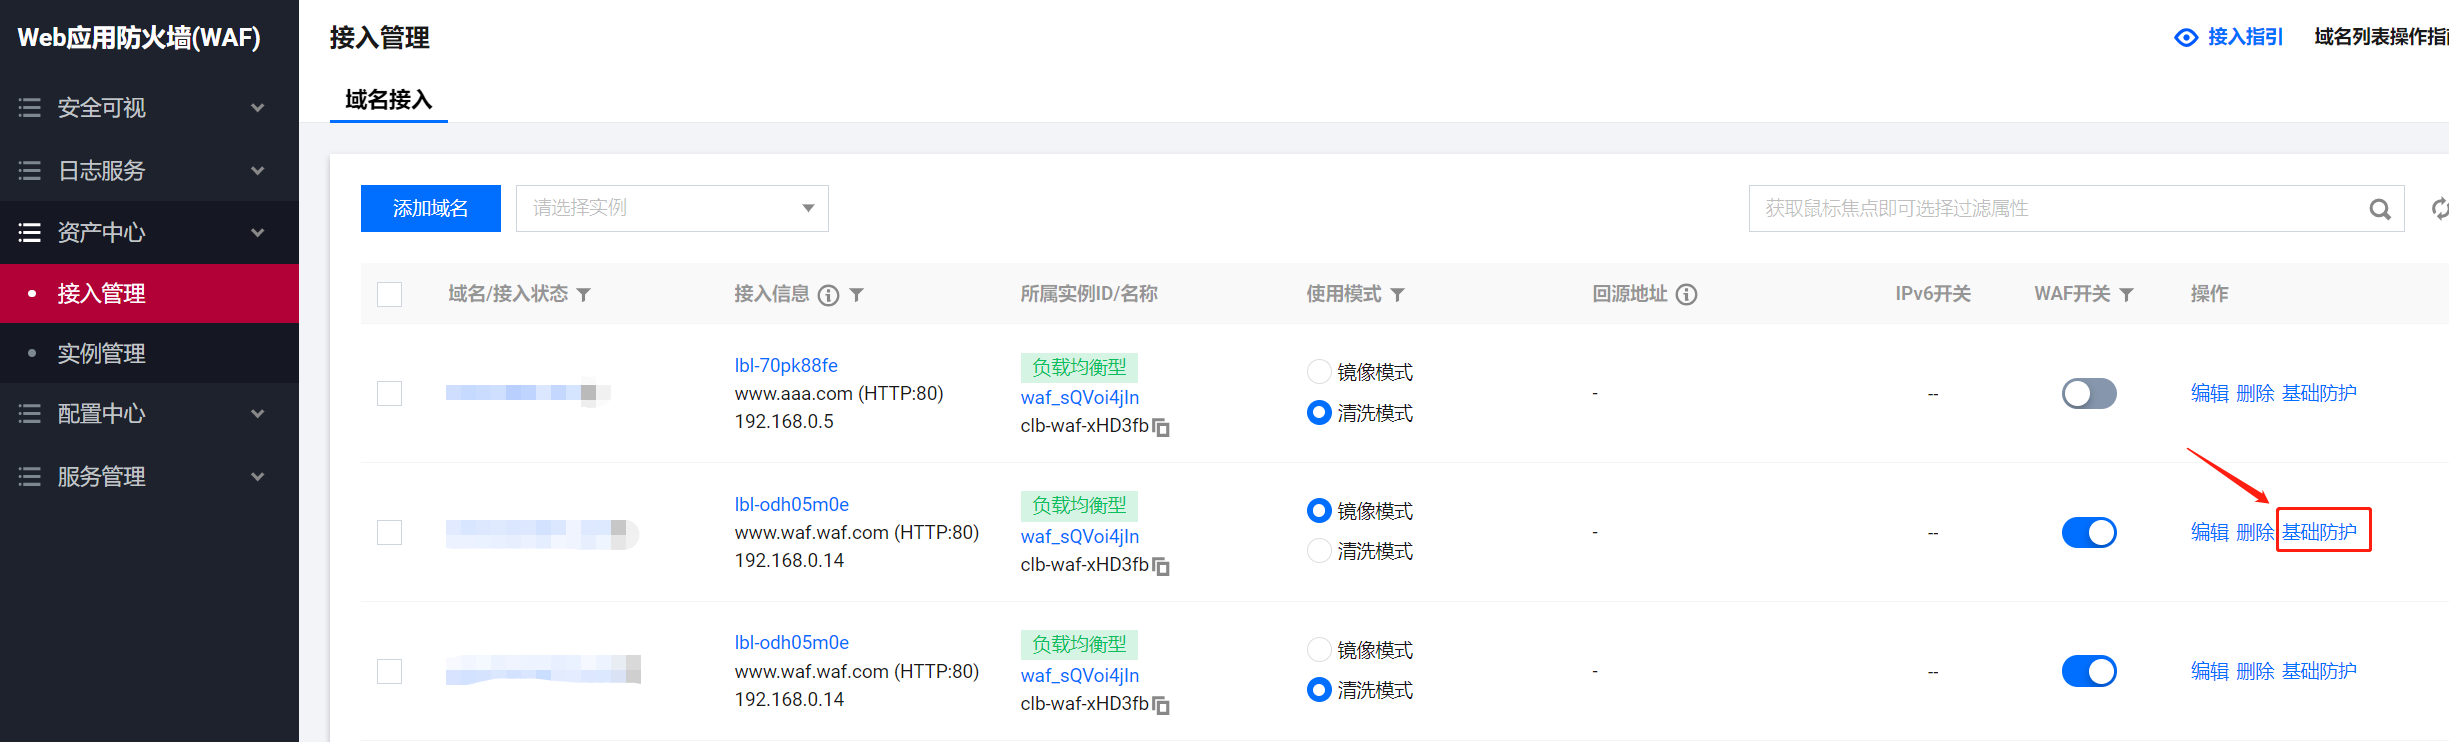Image resolution: width=2449 pixels, height=742 pixels.
Task: Disable WAF switch in the third row
Action: pos(2088,671)
